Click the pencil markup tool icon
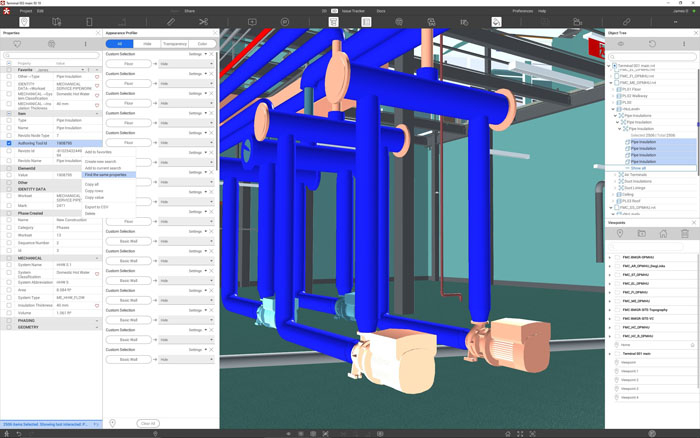 click(171, 21)
